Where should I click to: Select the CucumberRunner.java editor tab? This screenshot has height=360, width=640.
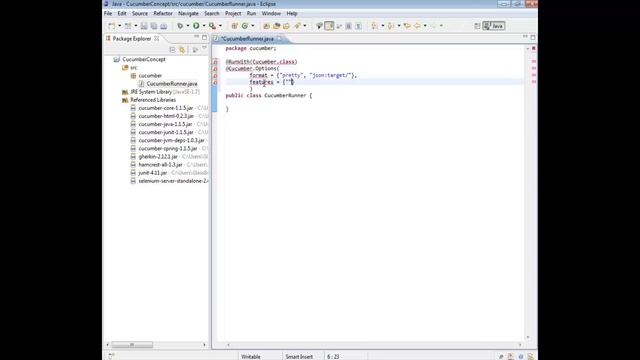tap(247, 39)
